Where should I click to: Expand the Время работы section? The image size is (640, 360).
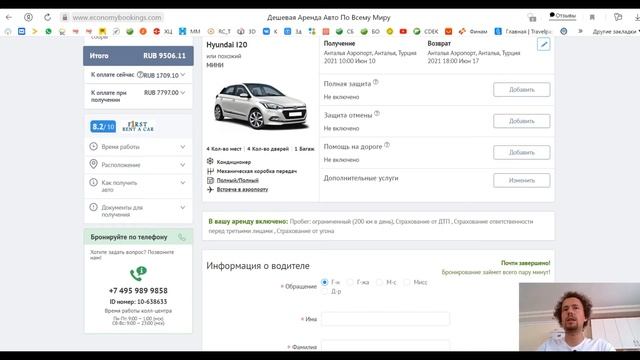[x=138, y=147]
